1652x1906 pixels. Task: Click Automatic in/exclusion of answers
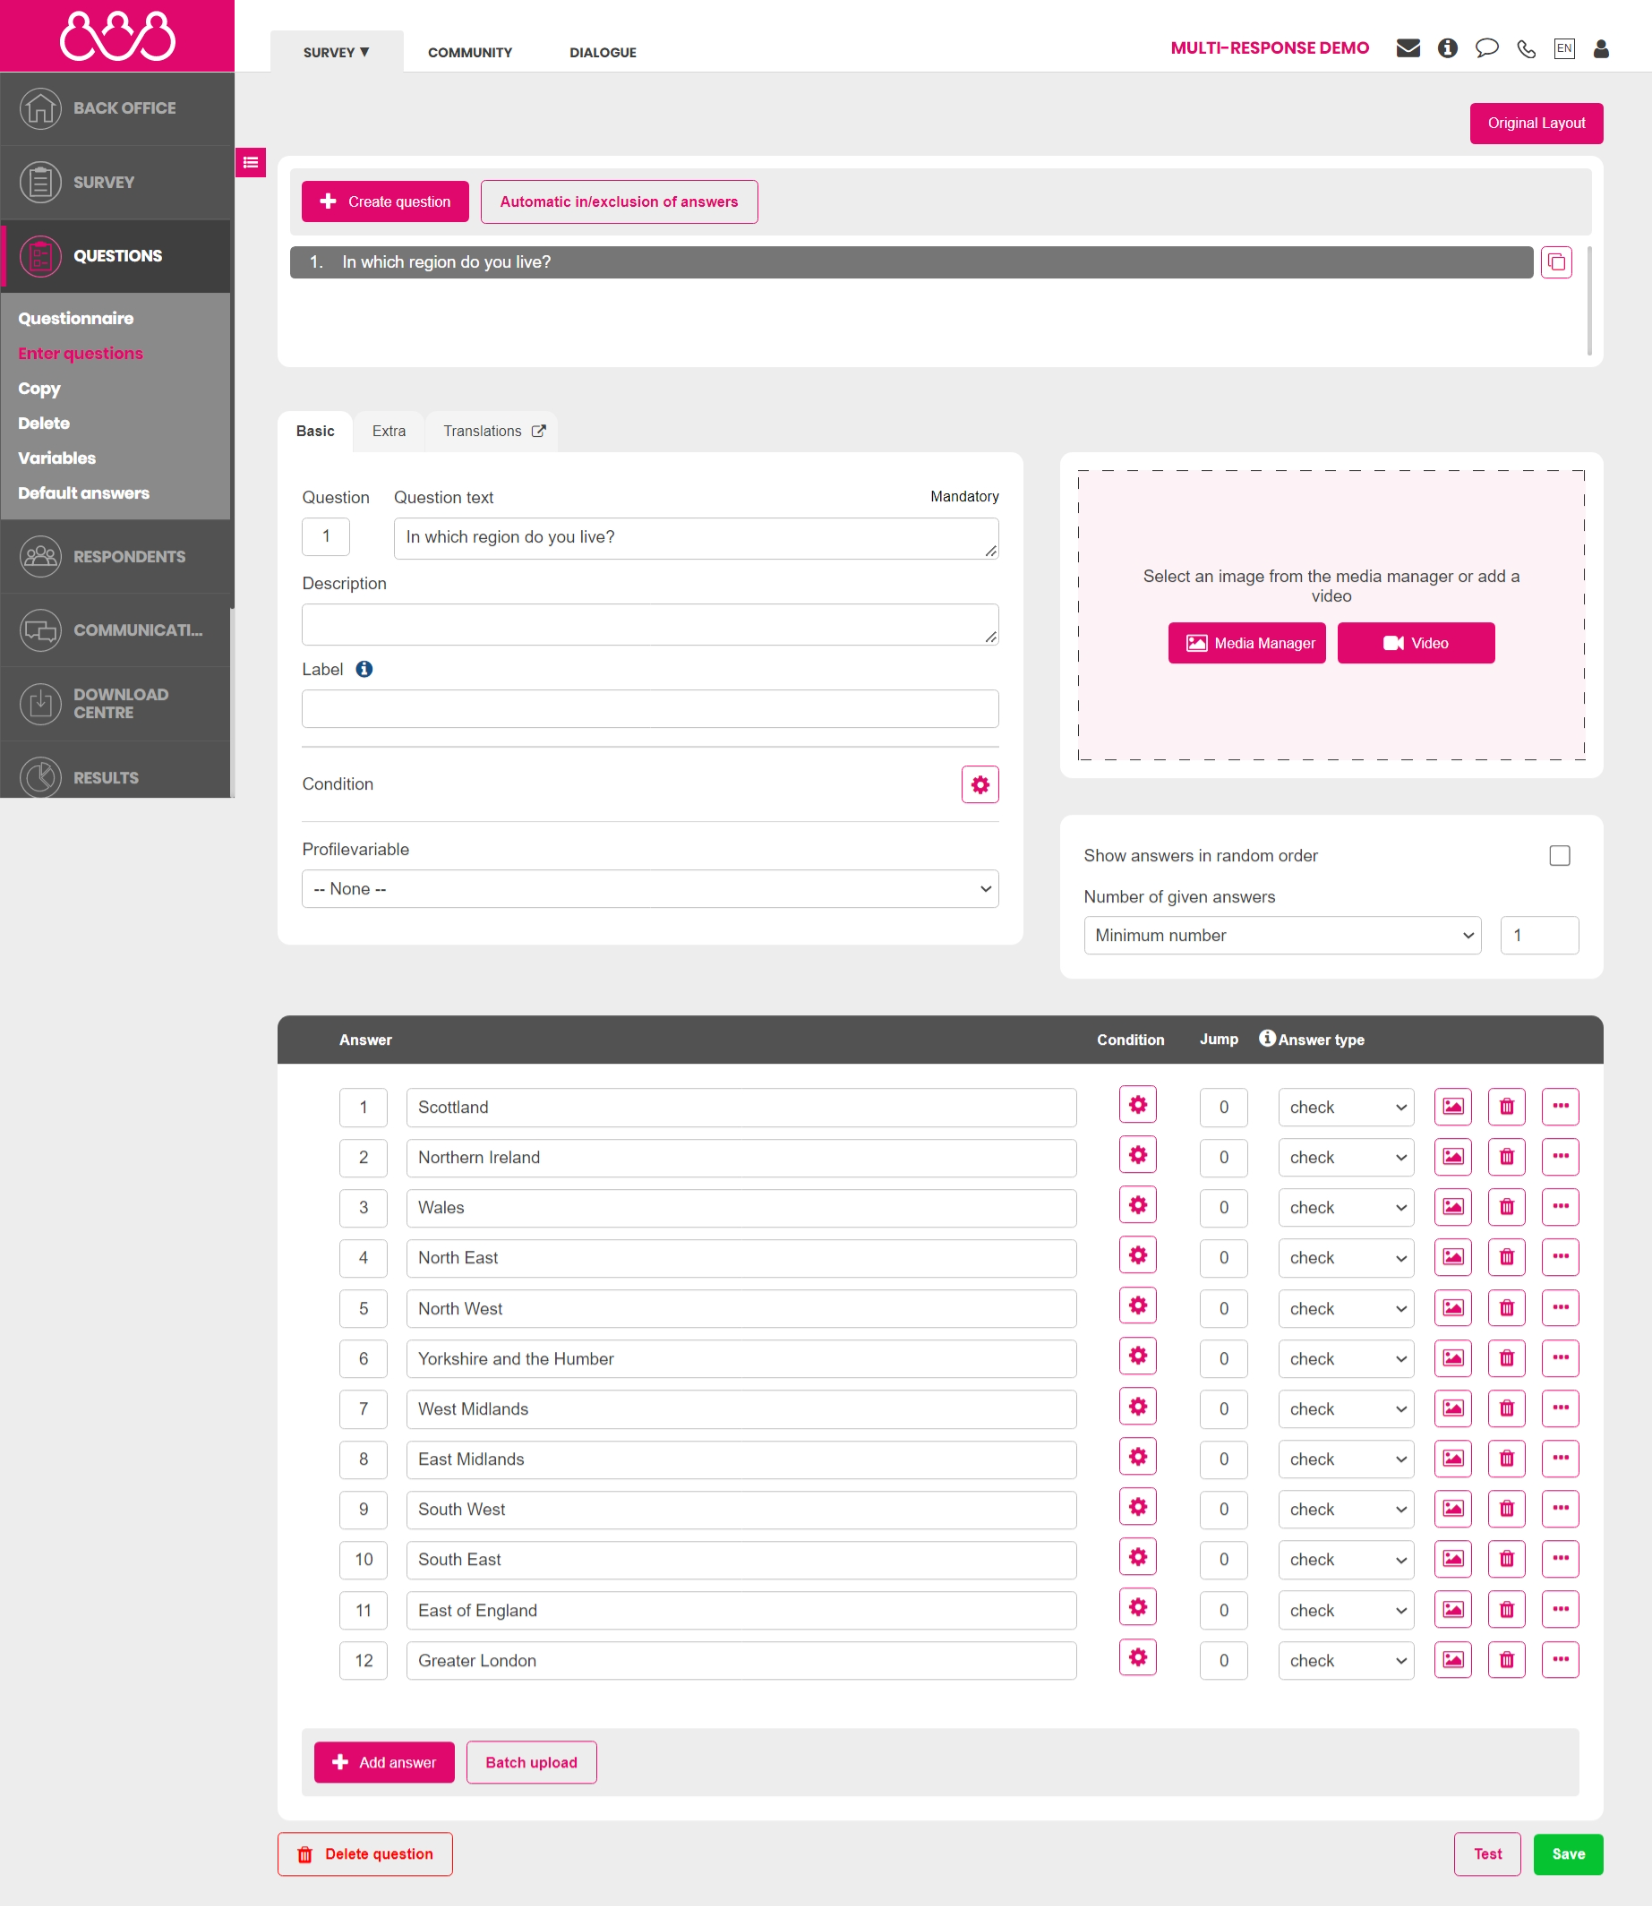(x=619, y=202)
